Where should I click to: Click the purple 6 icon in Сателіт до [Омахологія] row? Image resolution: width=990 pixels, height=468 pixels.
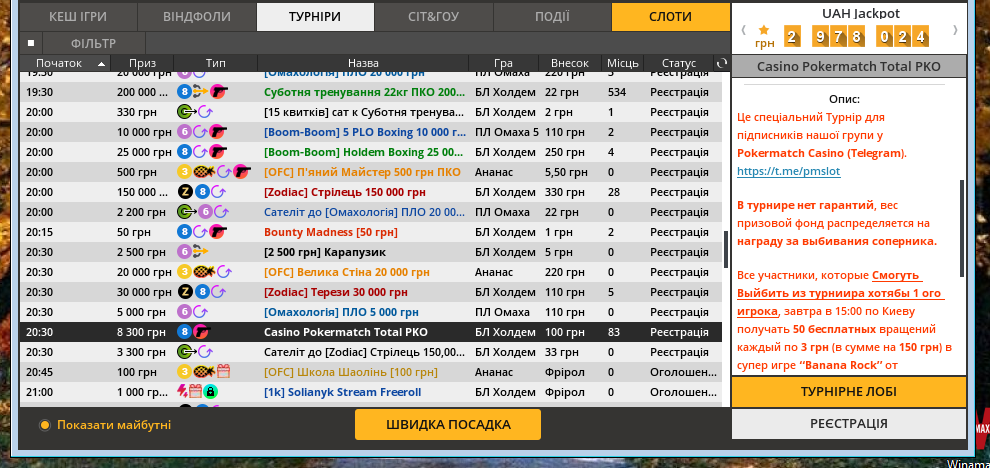click(205, 212)
